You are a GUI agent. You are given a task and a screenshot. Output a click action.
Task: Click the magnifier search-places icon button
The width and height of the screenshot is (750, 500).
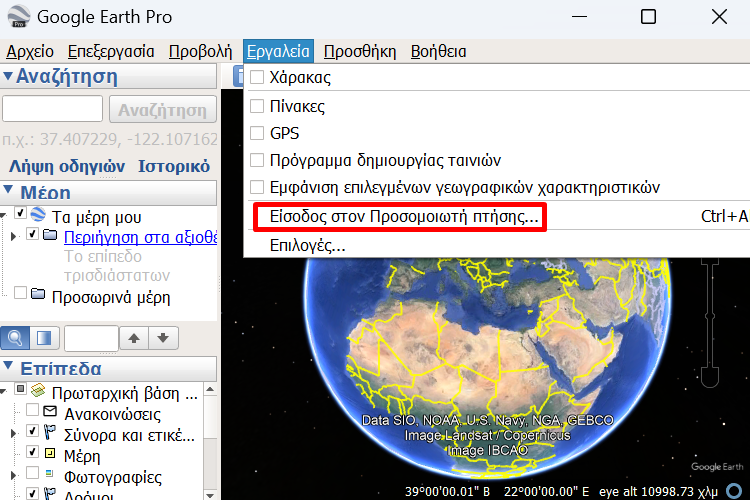15,338
